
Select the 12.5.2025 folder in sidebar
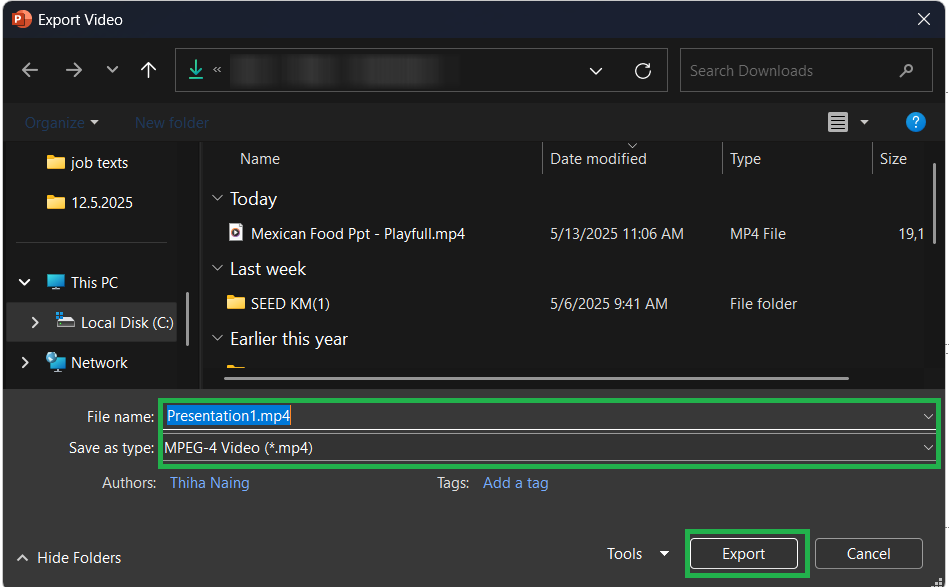(x=90, y=203)
